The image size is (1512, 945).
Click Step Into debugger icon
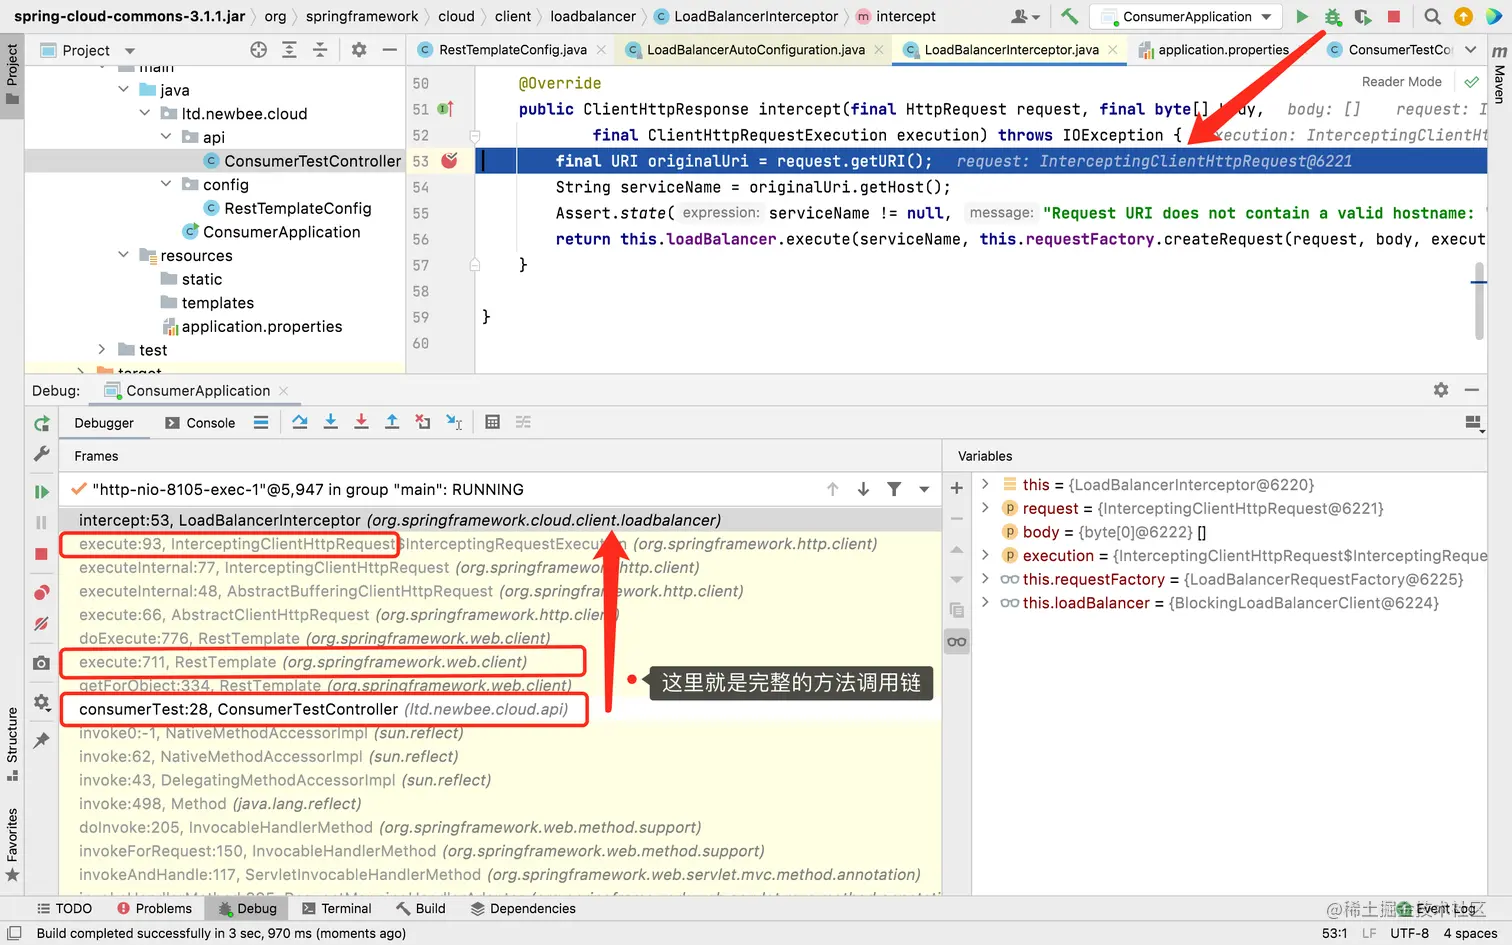coord(330,423)
